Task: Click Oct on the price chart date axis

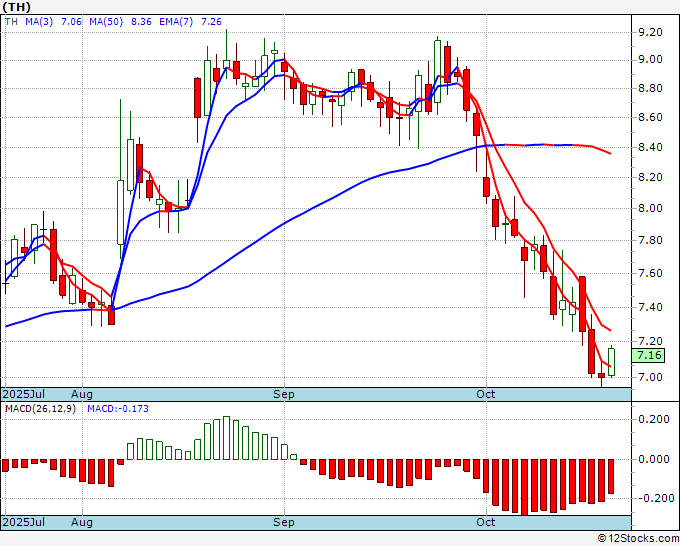Action: [x=486, y=394]
